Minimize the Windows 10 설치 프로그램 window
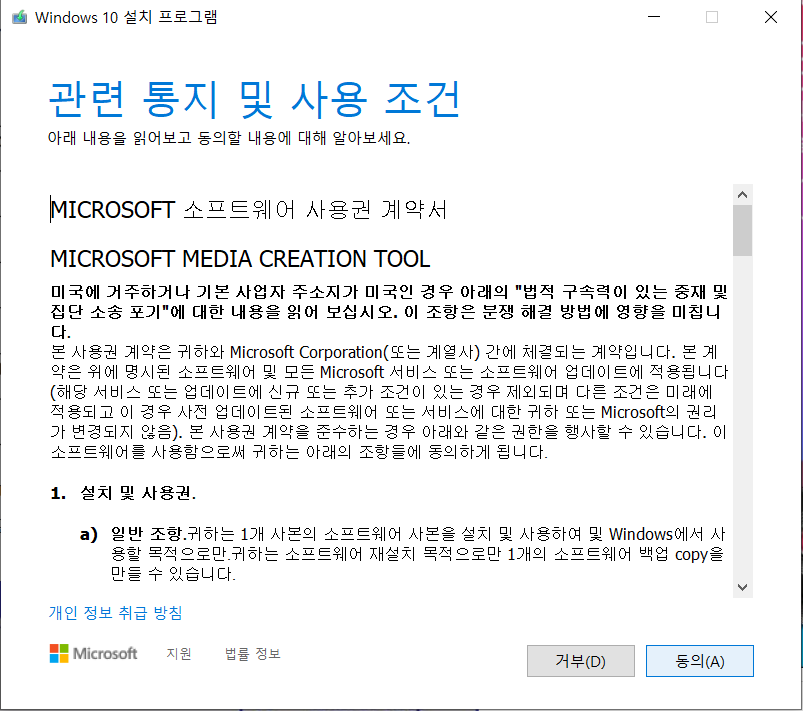Image resolution: width=803 pixels, height=711 pixels. pyautogui.click(x=654, y=17)
